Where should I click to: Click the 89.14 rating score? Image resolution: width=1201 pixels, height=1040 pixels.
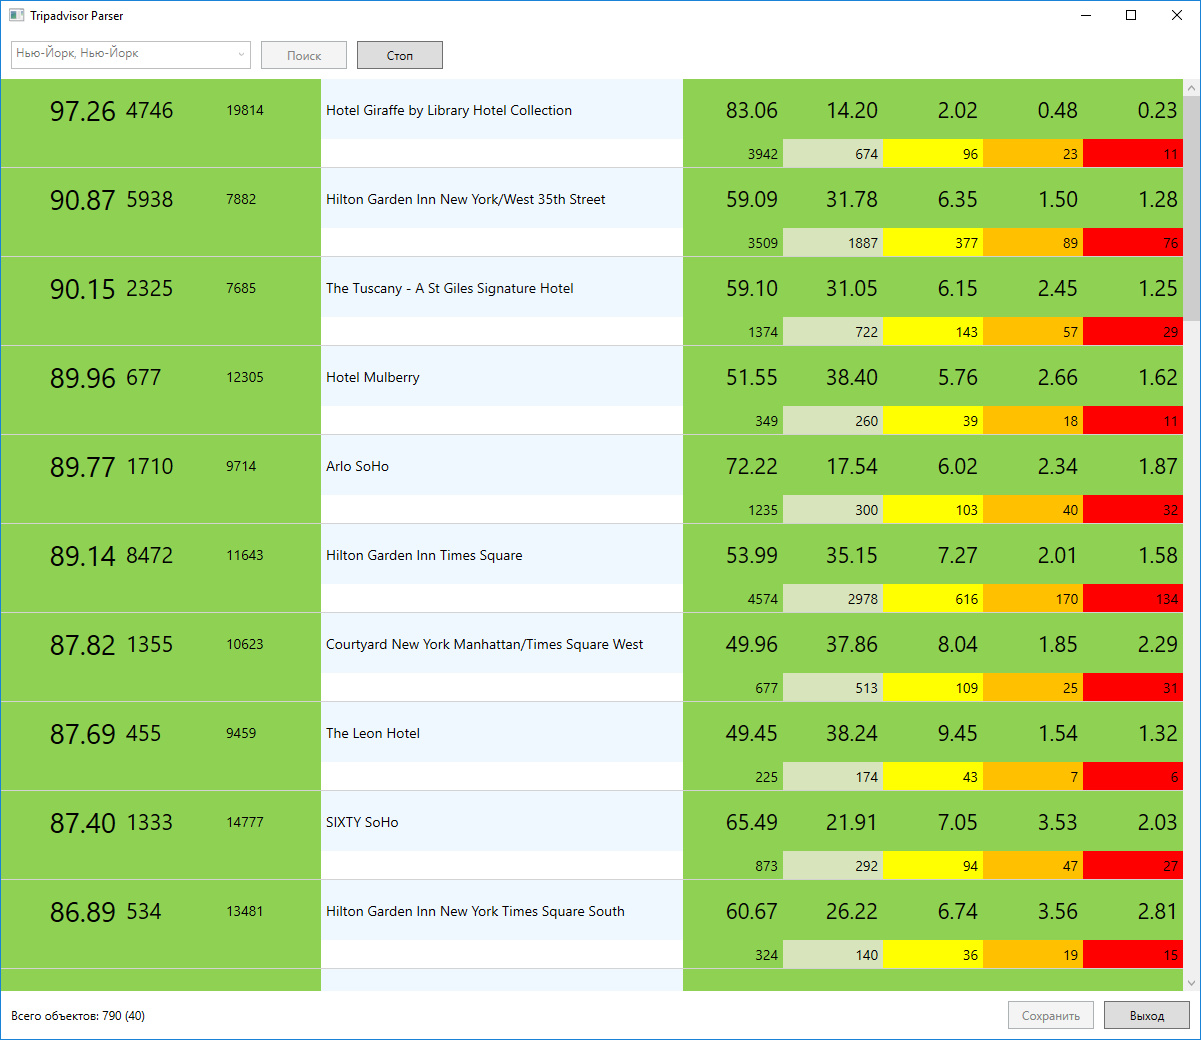point(83,556)
